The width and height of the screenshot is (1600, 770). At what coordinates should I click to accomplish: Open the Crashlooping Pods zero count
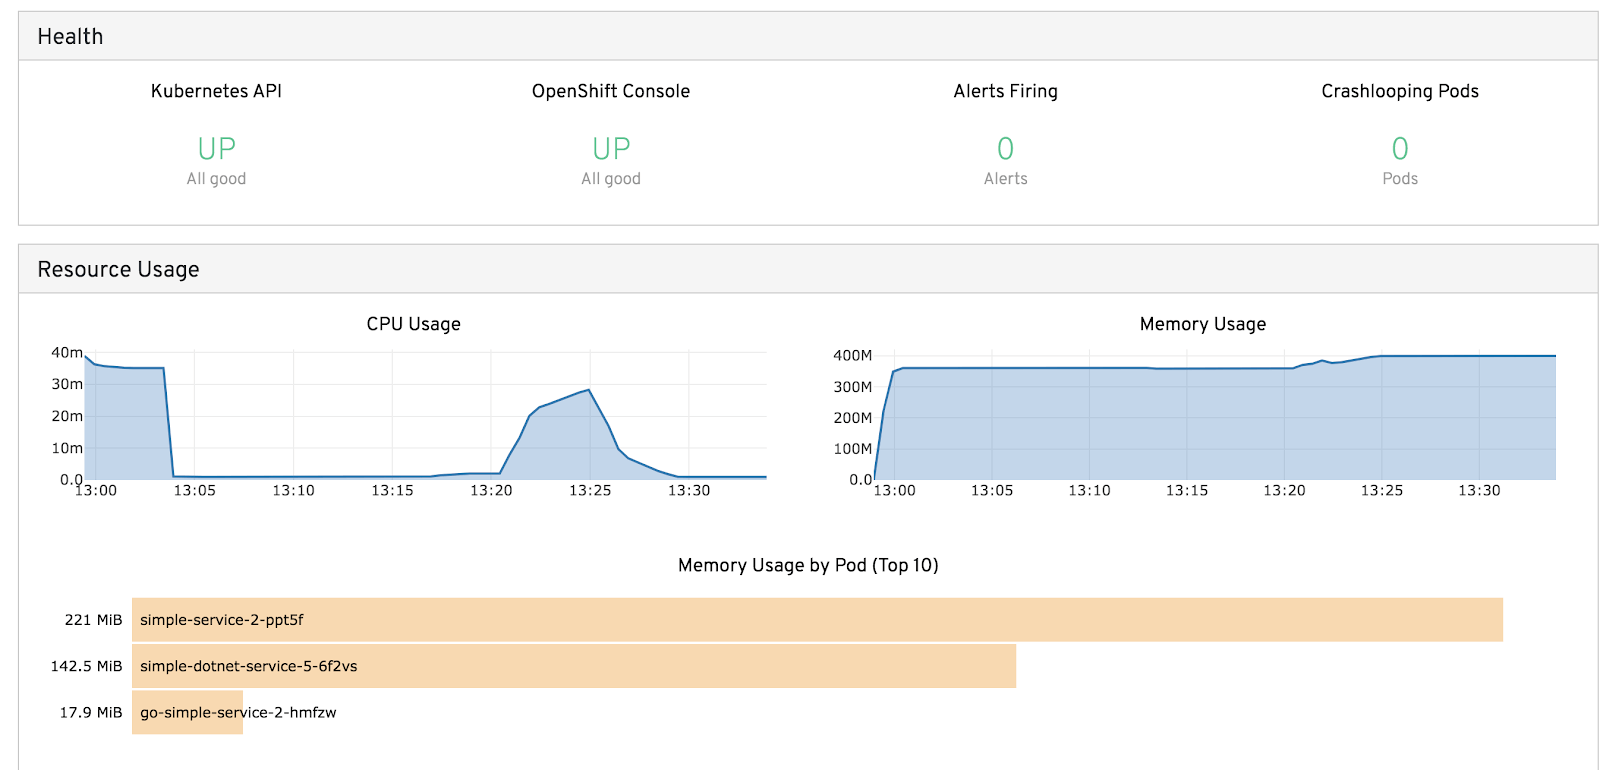(1399, 149)
